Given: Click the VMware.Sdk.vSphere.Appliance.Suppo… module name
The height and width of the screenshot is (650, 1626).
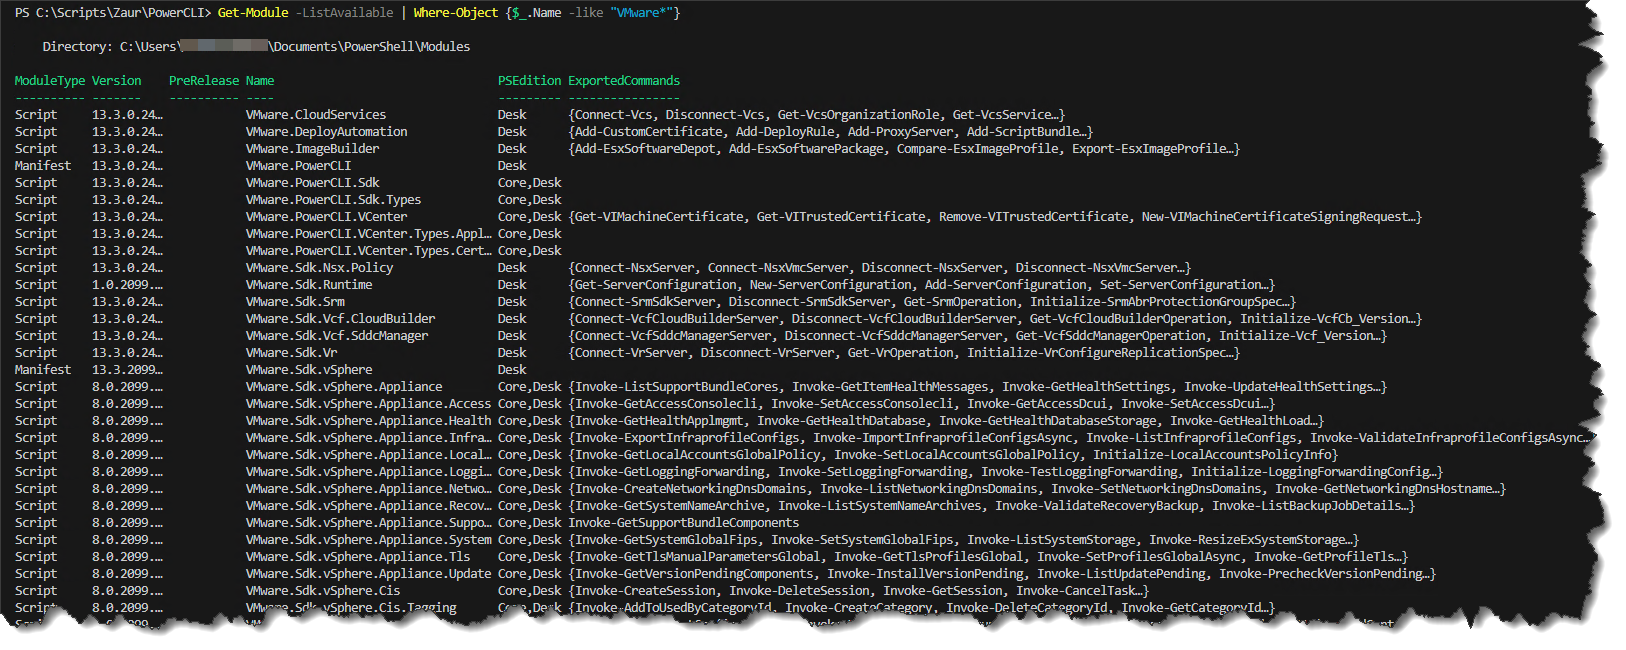Looking at the screenshot, I should pos(369,523).
